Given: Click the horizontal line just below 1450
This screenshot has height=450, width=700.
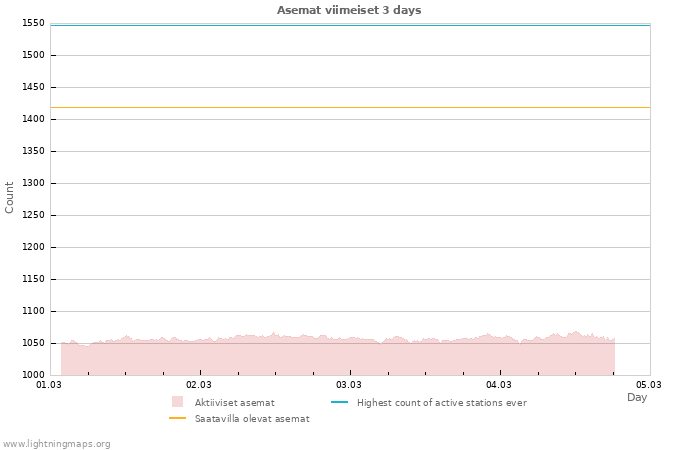Looking at the screenshot, I should coord(350,107).
